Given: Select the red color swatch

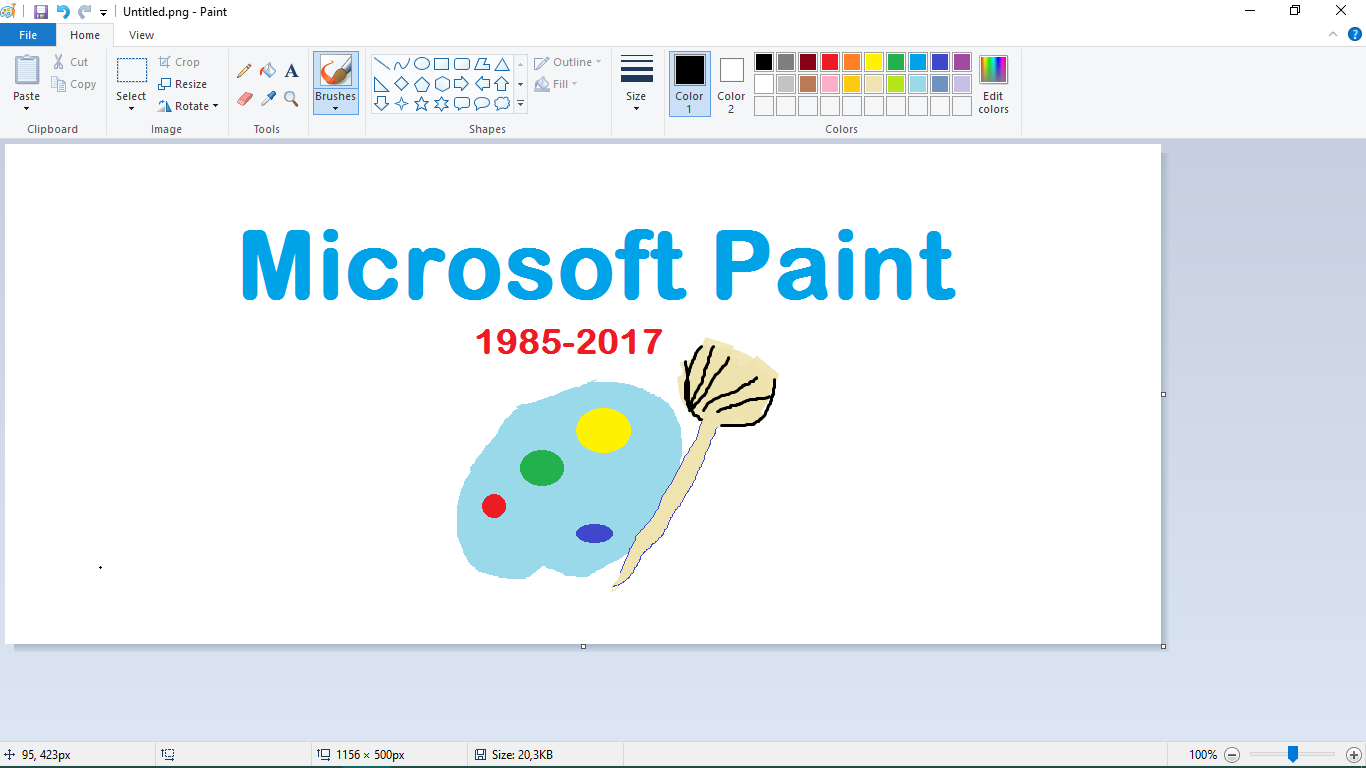Looking at the screenshot, I should click(x=829, y=61).
